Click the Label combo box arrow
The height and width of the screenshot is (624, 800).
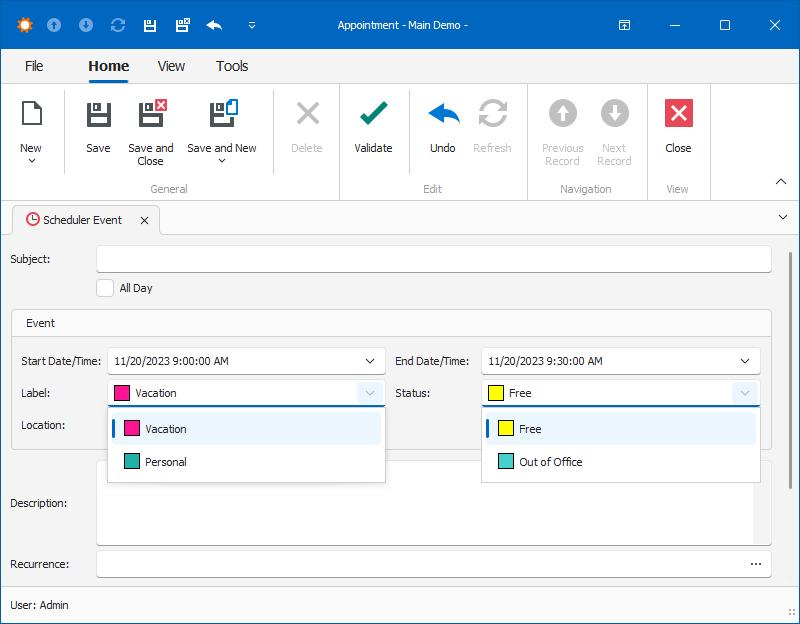(x=370, y=393)
